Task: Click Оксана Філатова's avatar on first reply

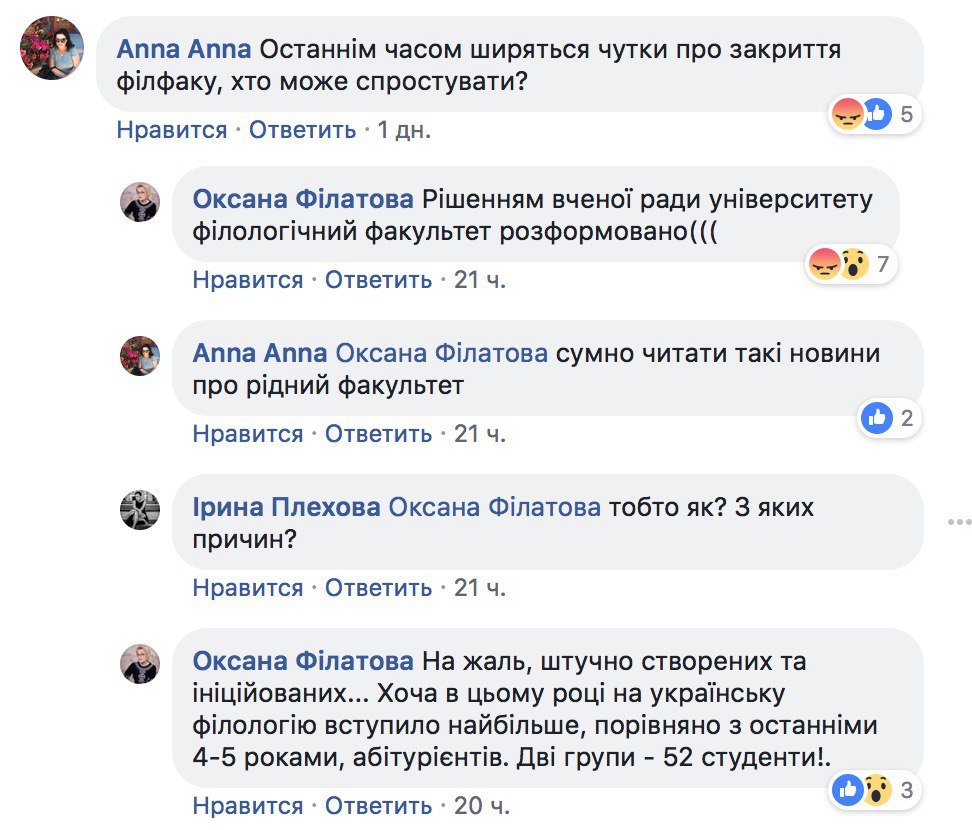Action: 140,202
